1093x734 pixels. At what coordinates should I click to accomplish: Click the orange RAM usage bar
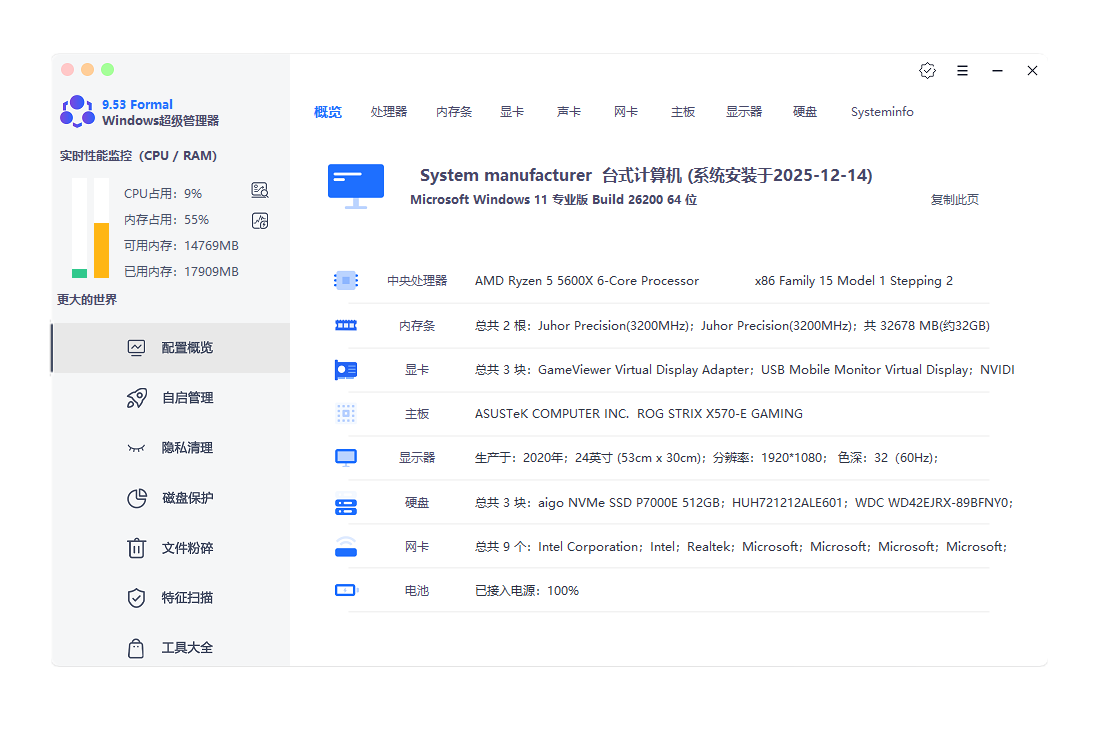101,250
